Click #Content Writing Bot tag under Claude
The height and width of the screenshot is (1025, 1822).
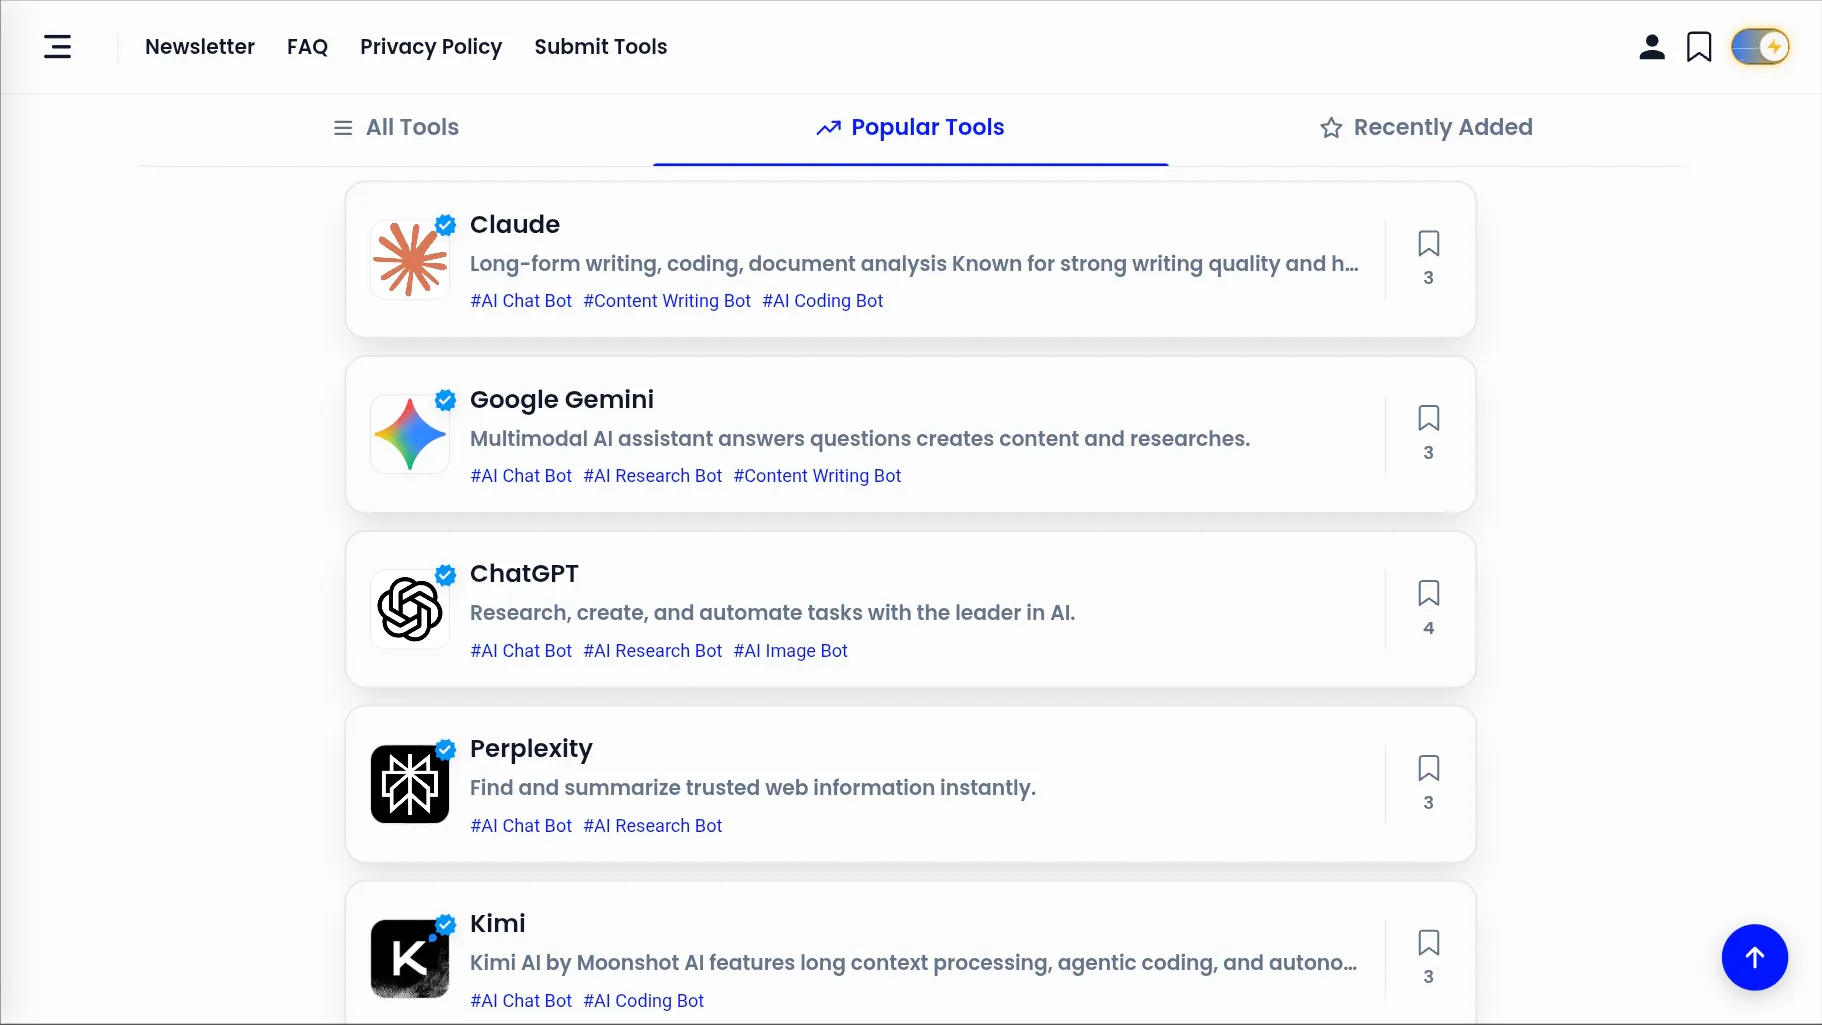point(667,301)
